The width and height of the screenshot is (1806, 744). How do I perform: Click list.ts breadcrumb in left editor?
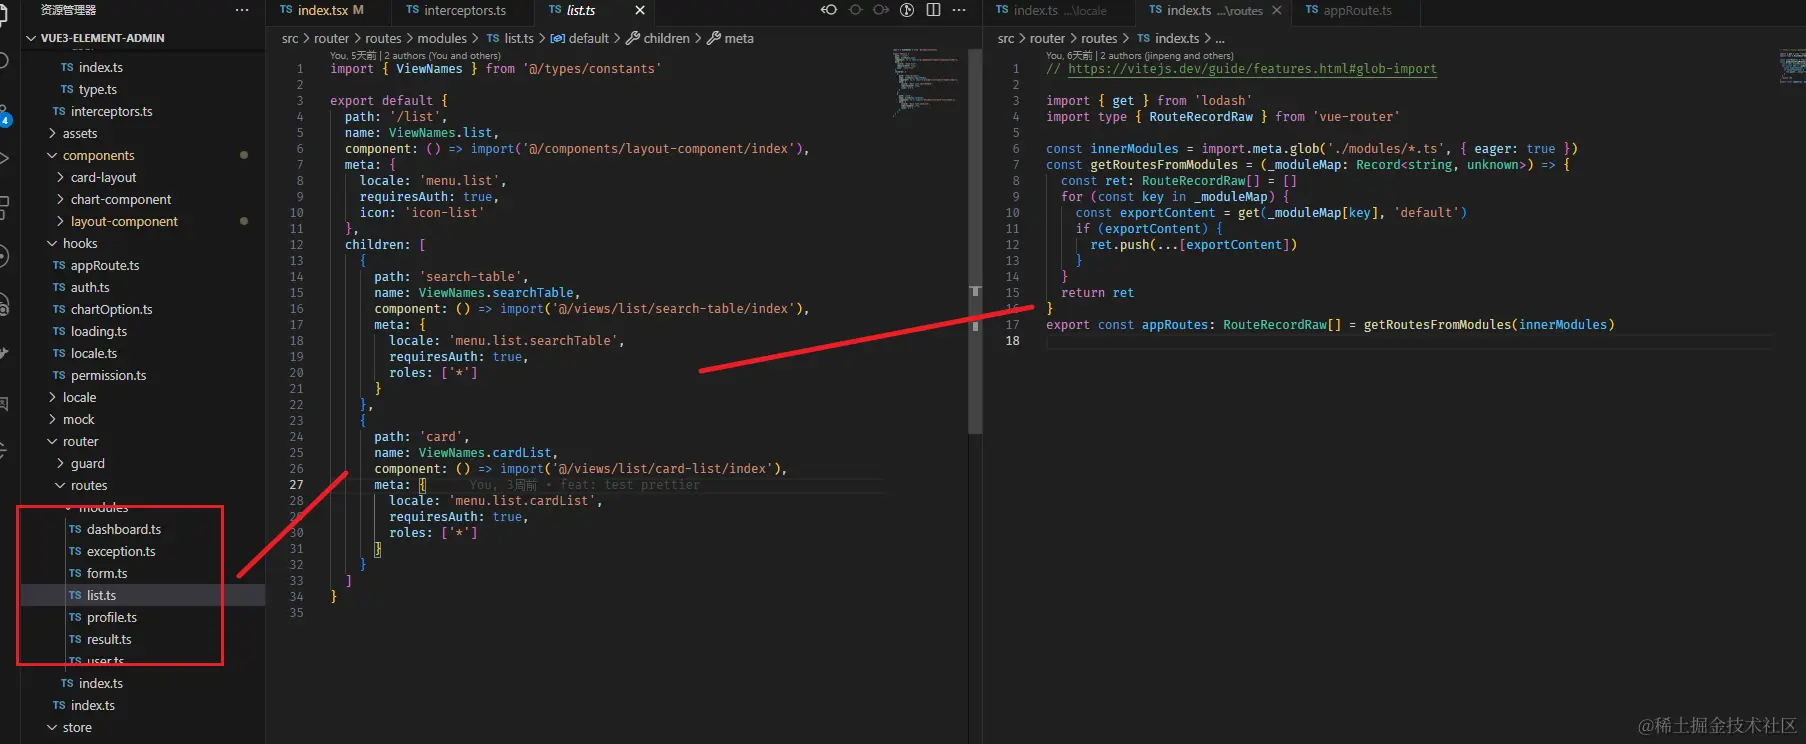(x=511, y=38)
